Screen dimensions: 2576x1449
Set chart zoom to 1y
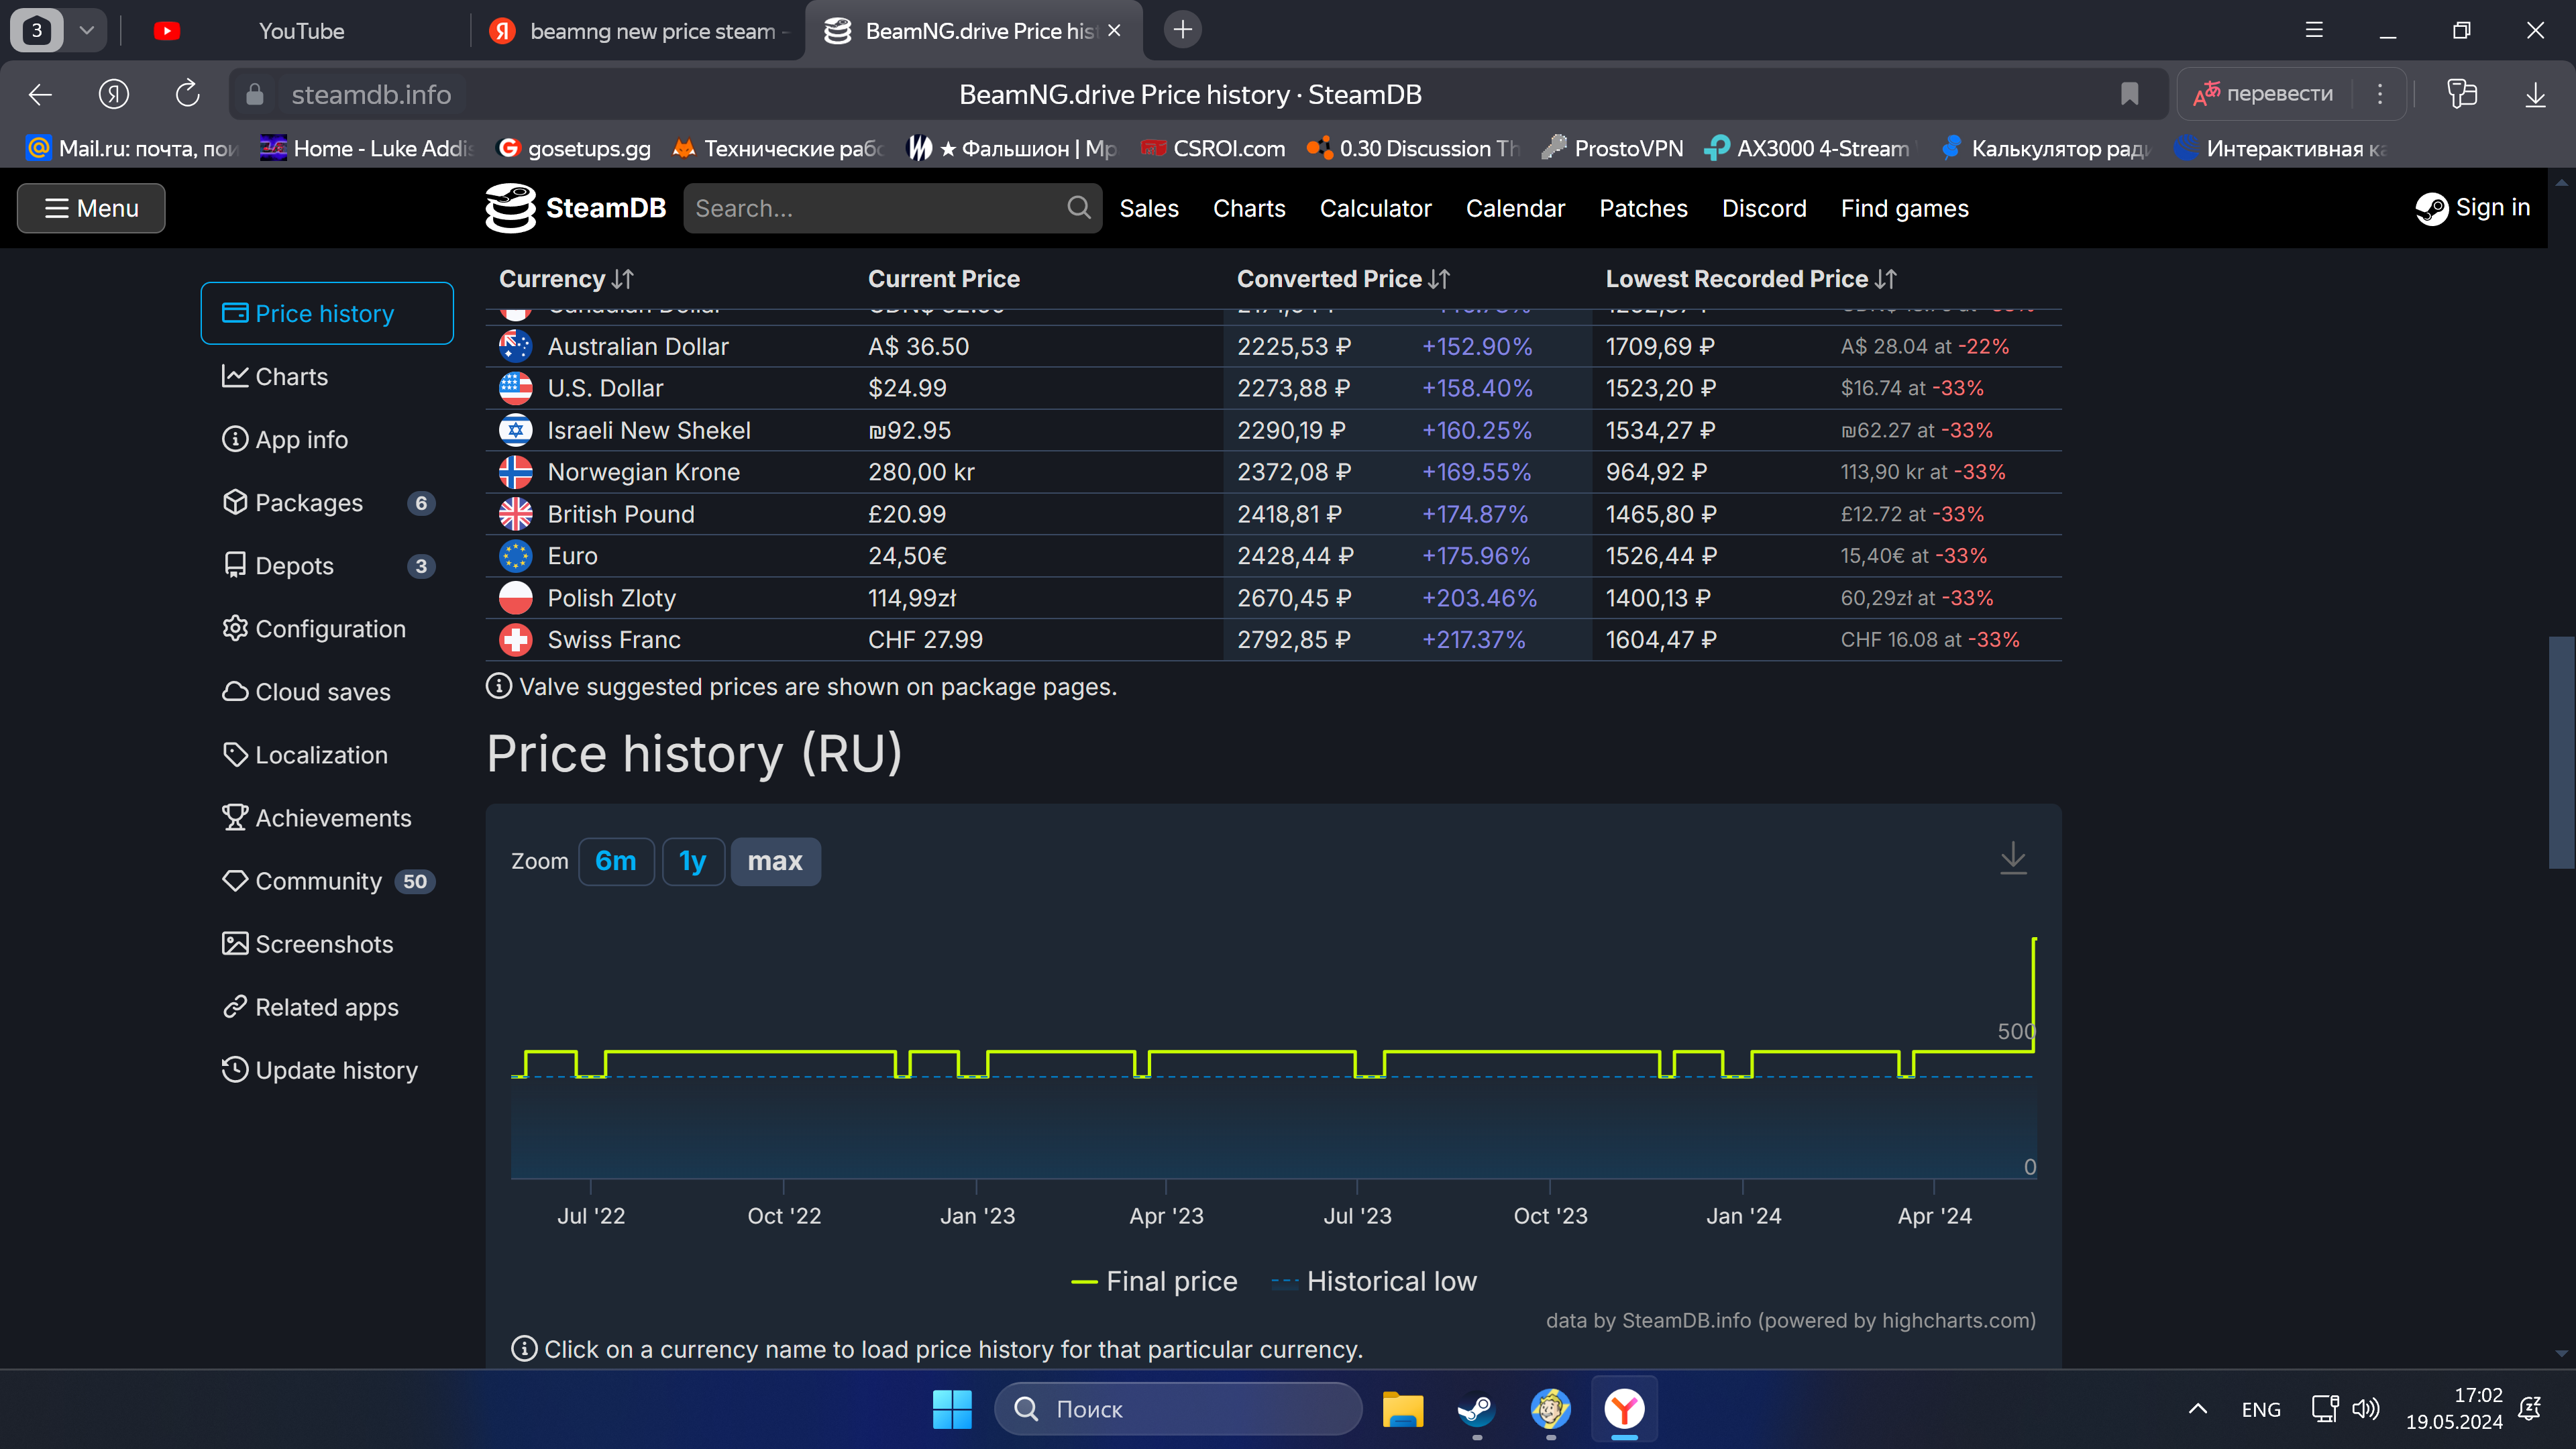tap(693, 861)
